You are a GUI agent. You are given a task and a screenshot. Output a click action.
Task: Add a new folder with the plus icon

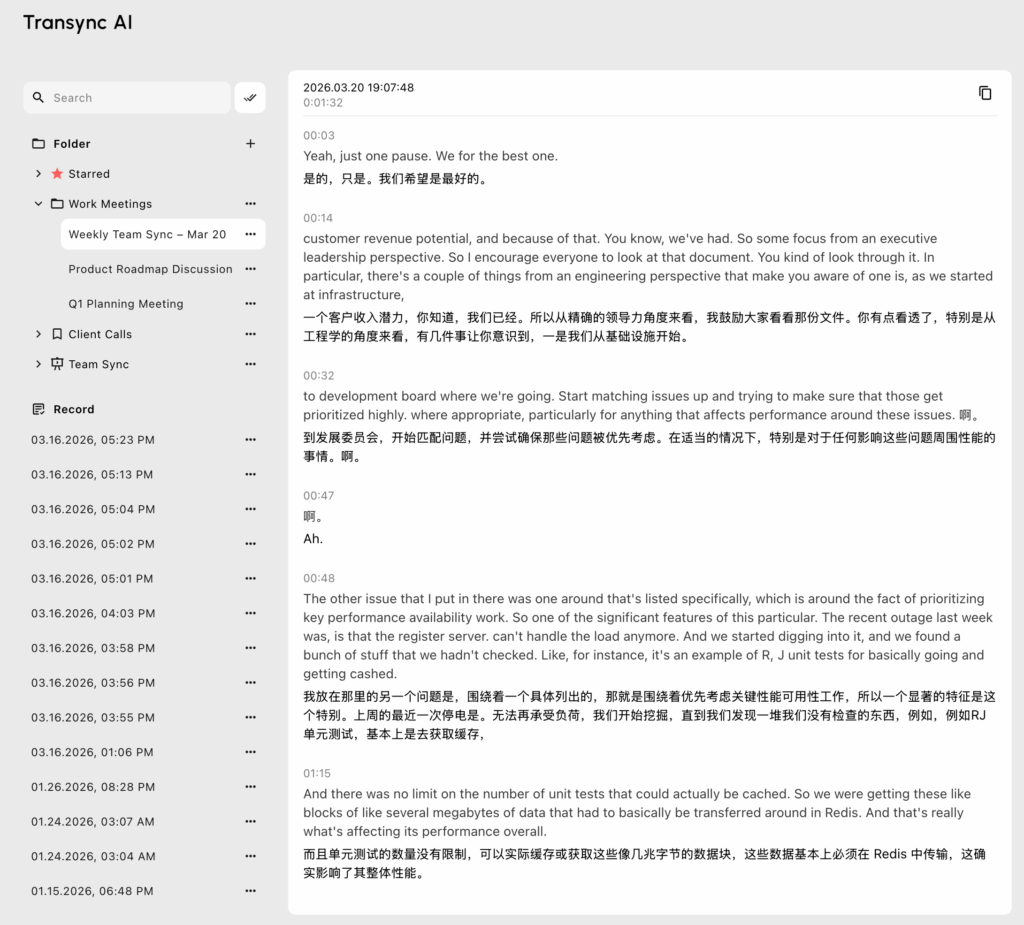pos(250,144)
